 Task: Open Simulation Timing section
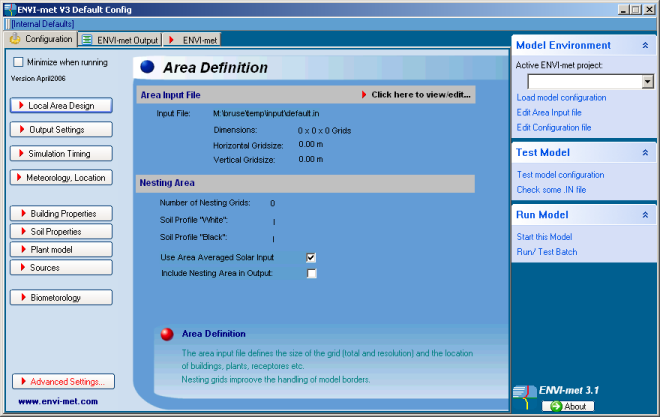(x=61, y=154)
